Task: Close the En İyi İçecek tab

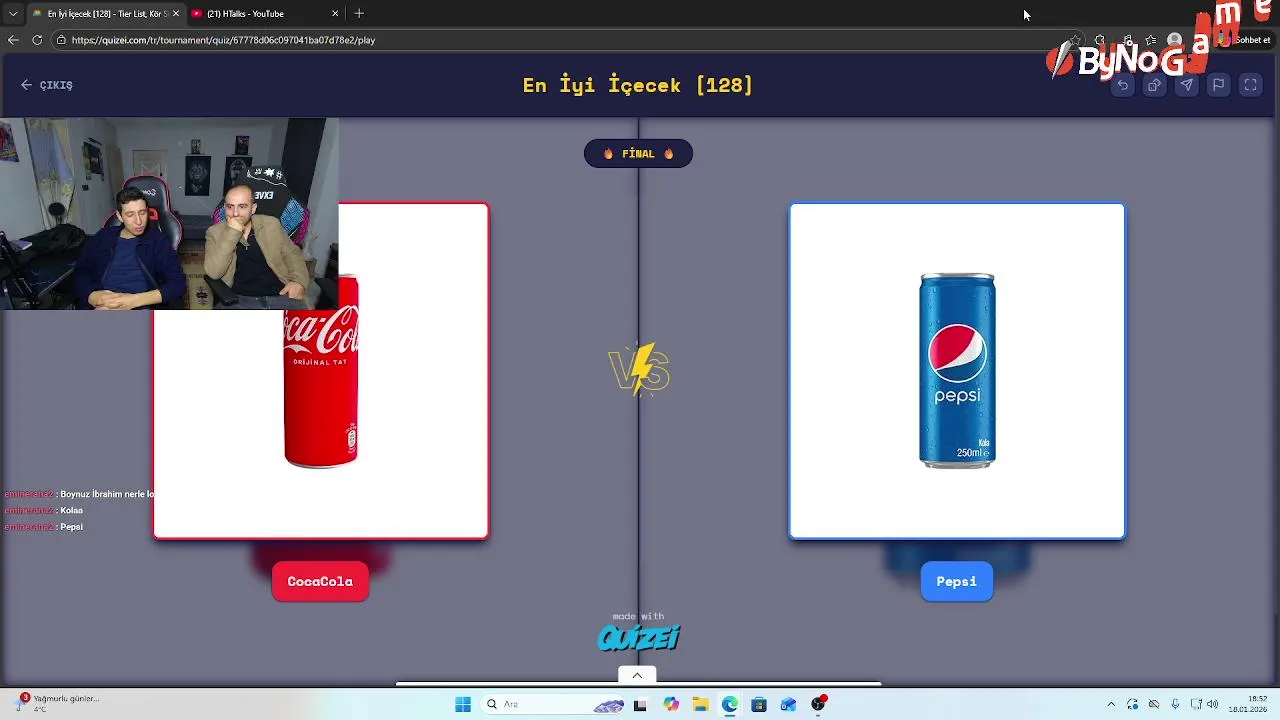Action: click(176, 13)
